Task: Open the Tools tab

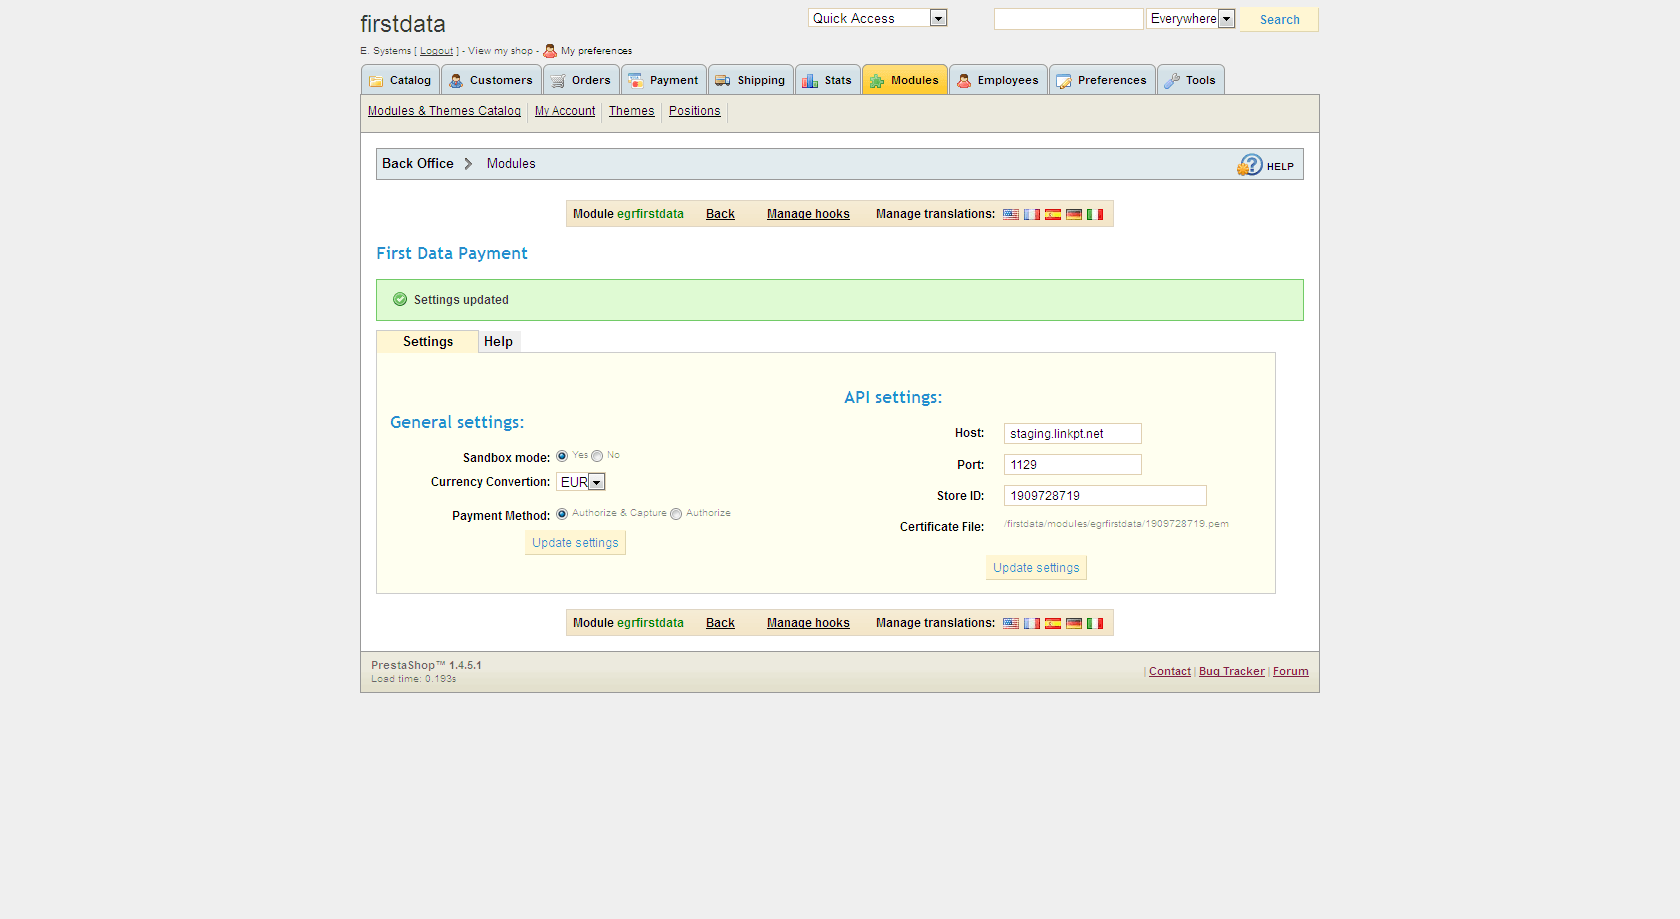Action: [1191, 80]
